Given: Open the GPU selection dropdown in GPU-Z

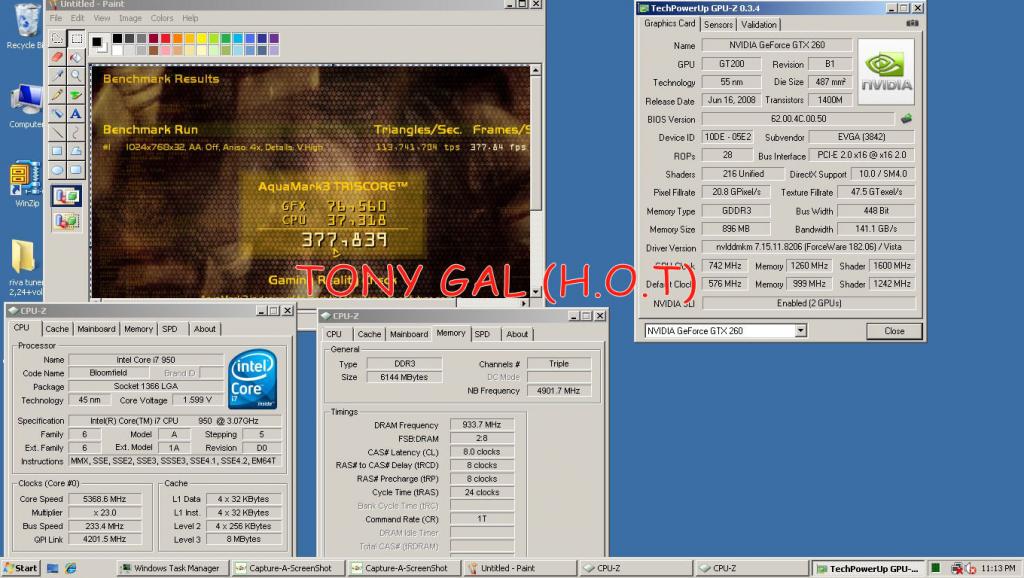Looking at the screenshot, I should (x=801, y=331).
